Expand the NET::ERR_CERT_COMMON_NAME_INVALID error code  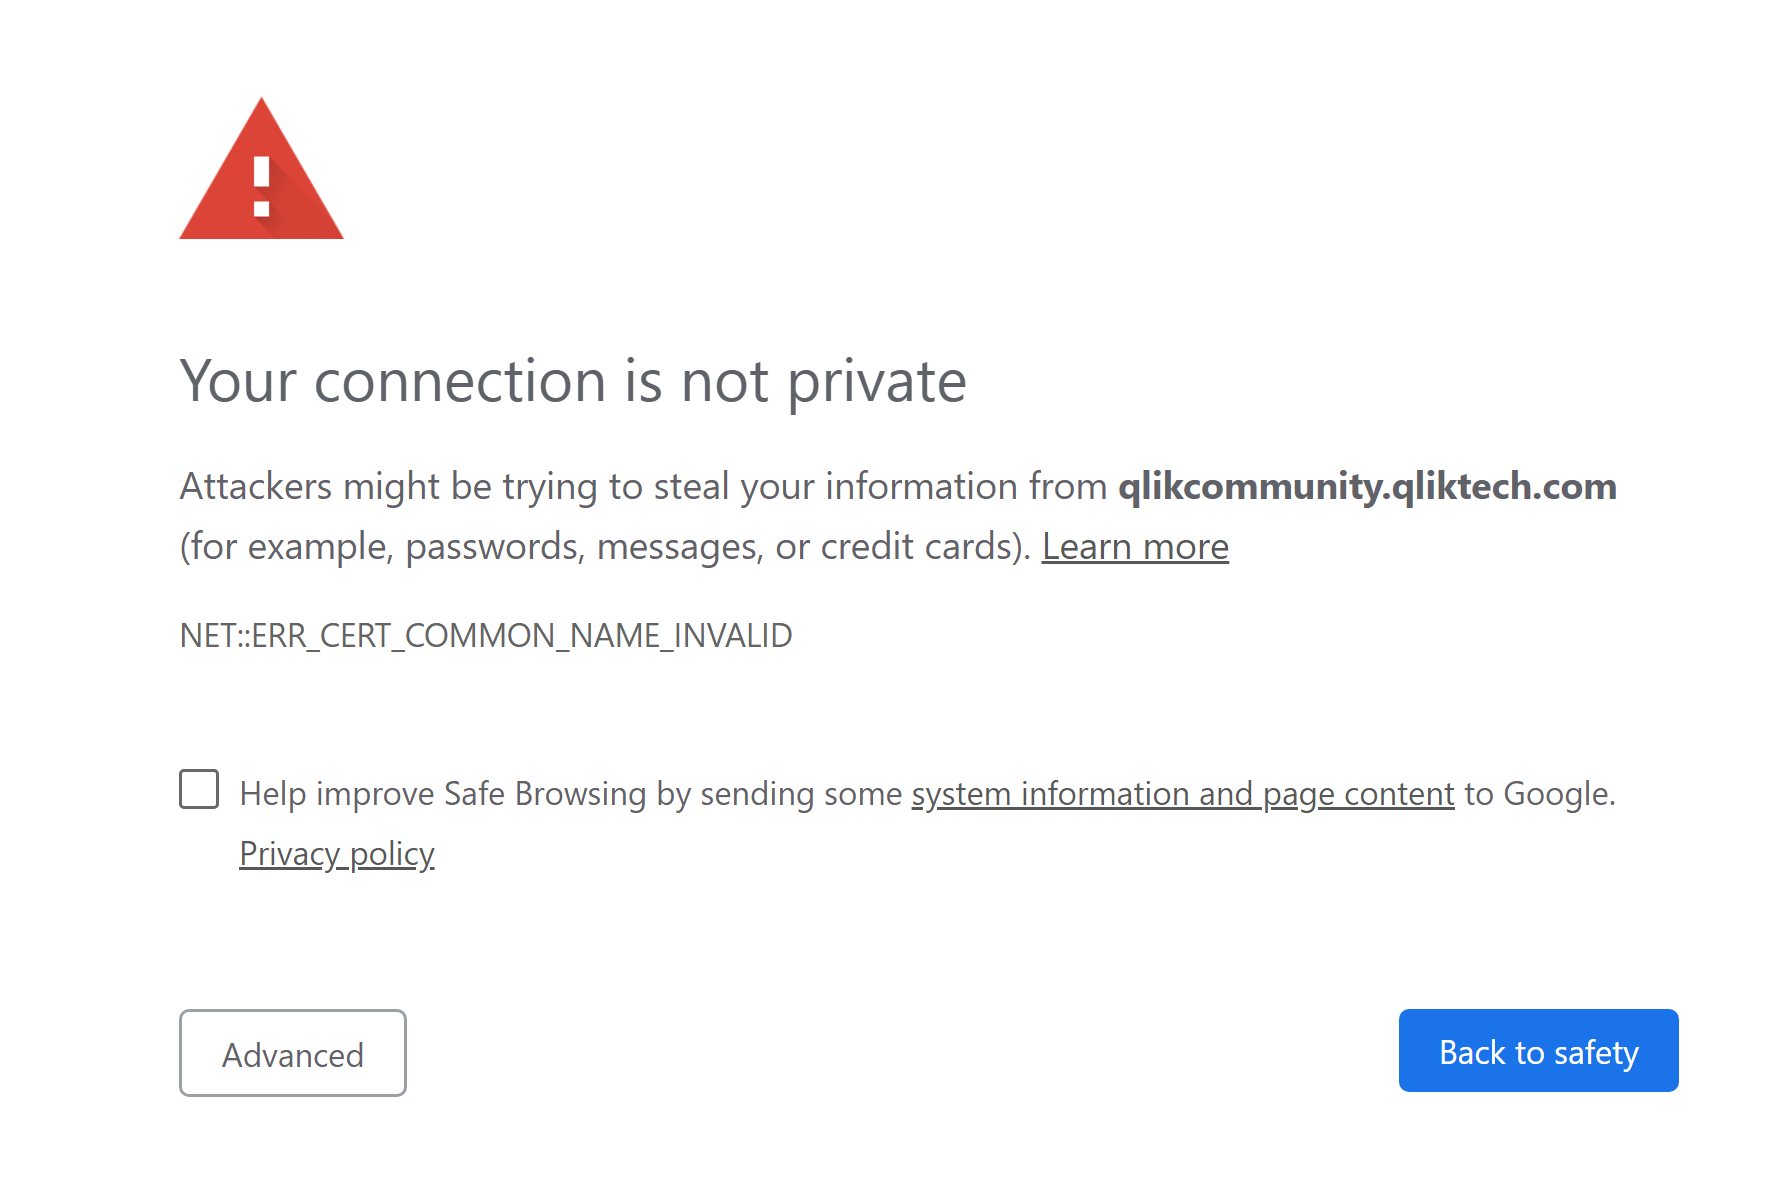(x=486, y=636)
